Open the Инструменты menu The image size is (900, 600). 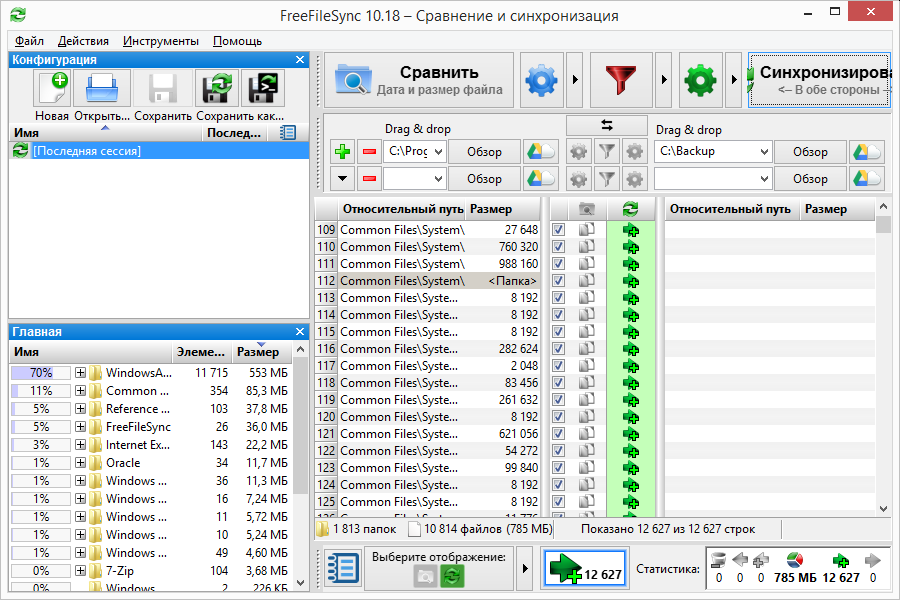161,41
